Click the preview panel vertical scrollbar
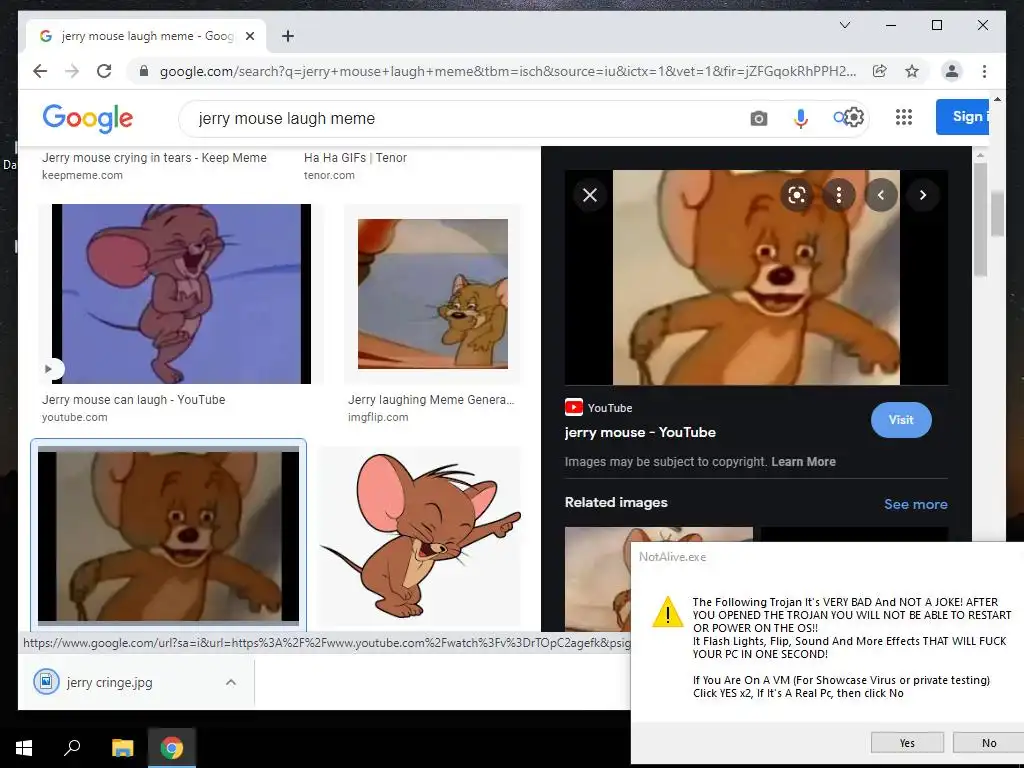 click(980, 219)
